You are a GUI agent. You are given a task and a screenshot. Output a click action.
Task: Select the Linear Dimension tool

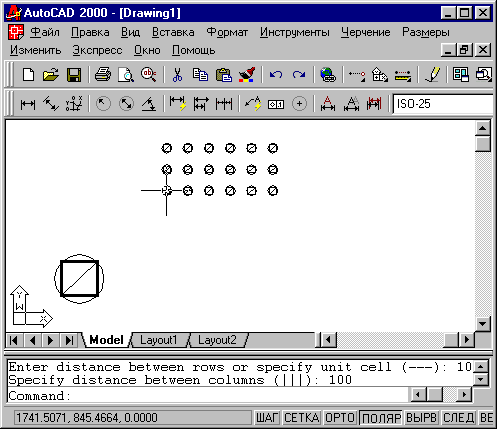pos(28,104)
